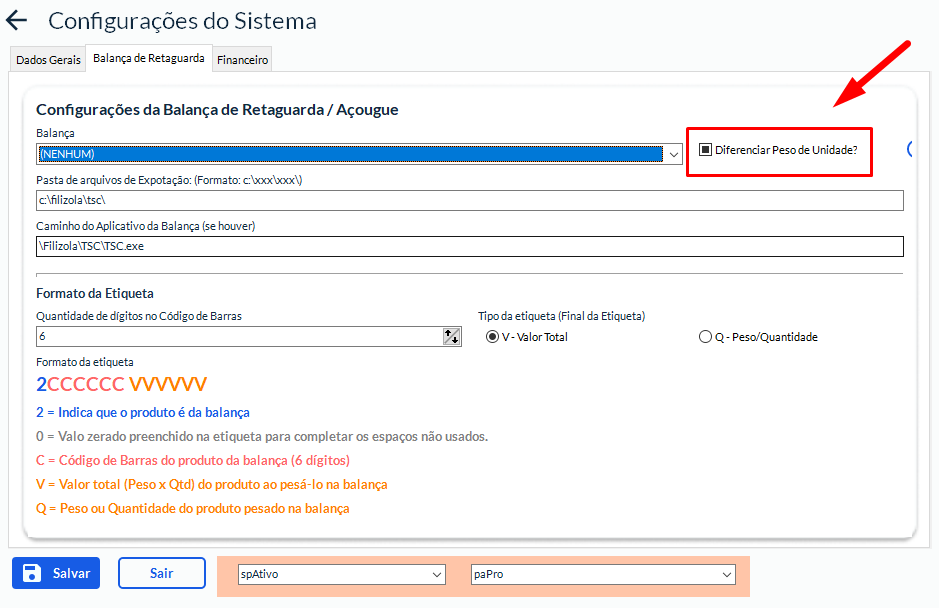The height and width of the screenshot is (608, 939).
Task: Click the back arrow beside Configurações do Sistema
Action: [x=17, y=20]
